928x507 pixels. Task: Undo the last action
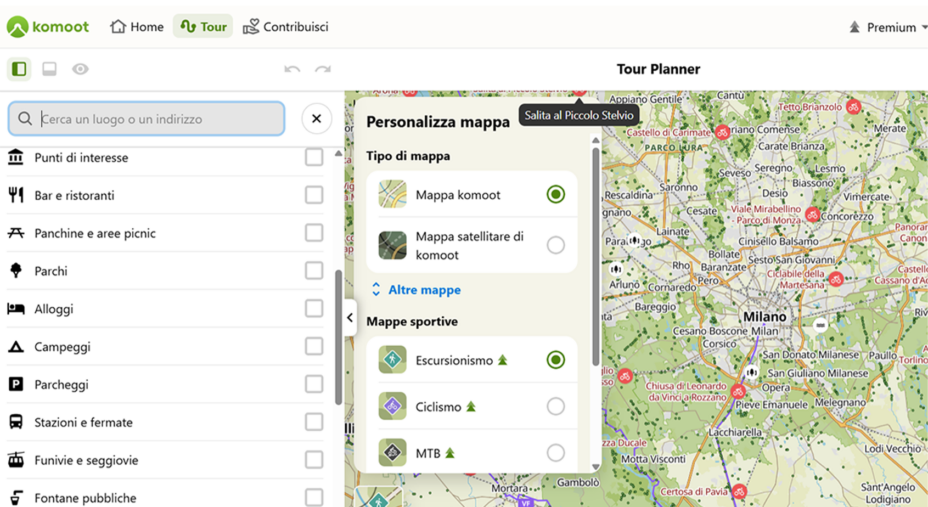(x=292, y=69)
